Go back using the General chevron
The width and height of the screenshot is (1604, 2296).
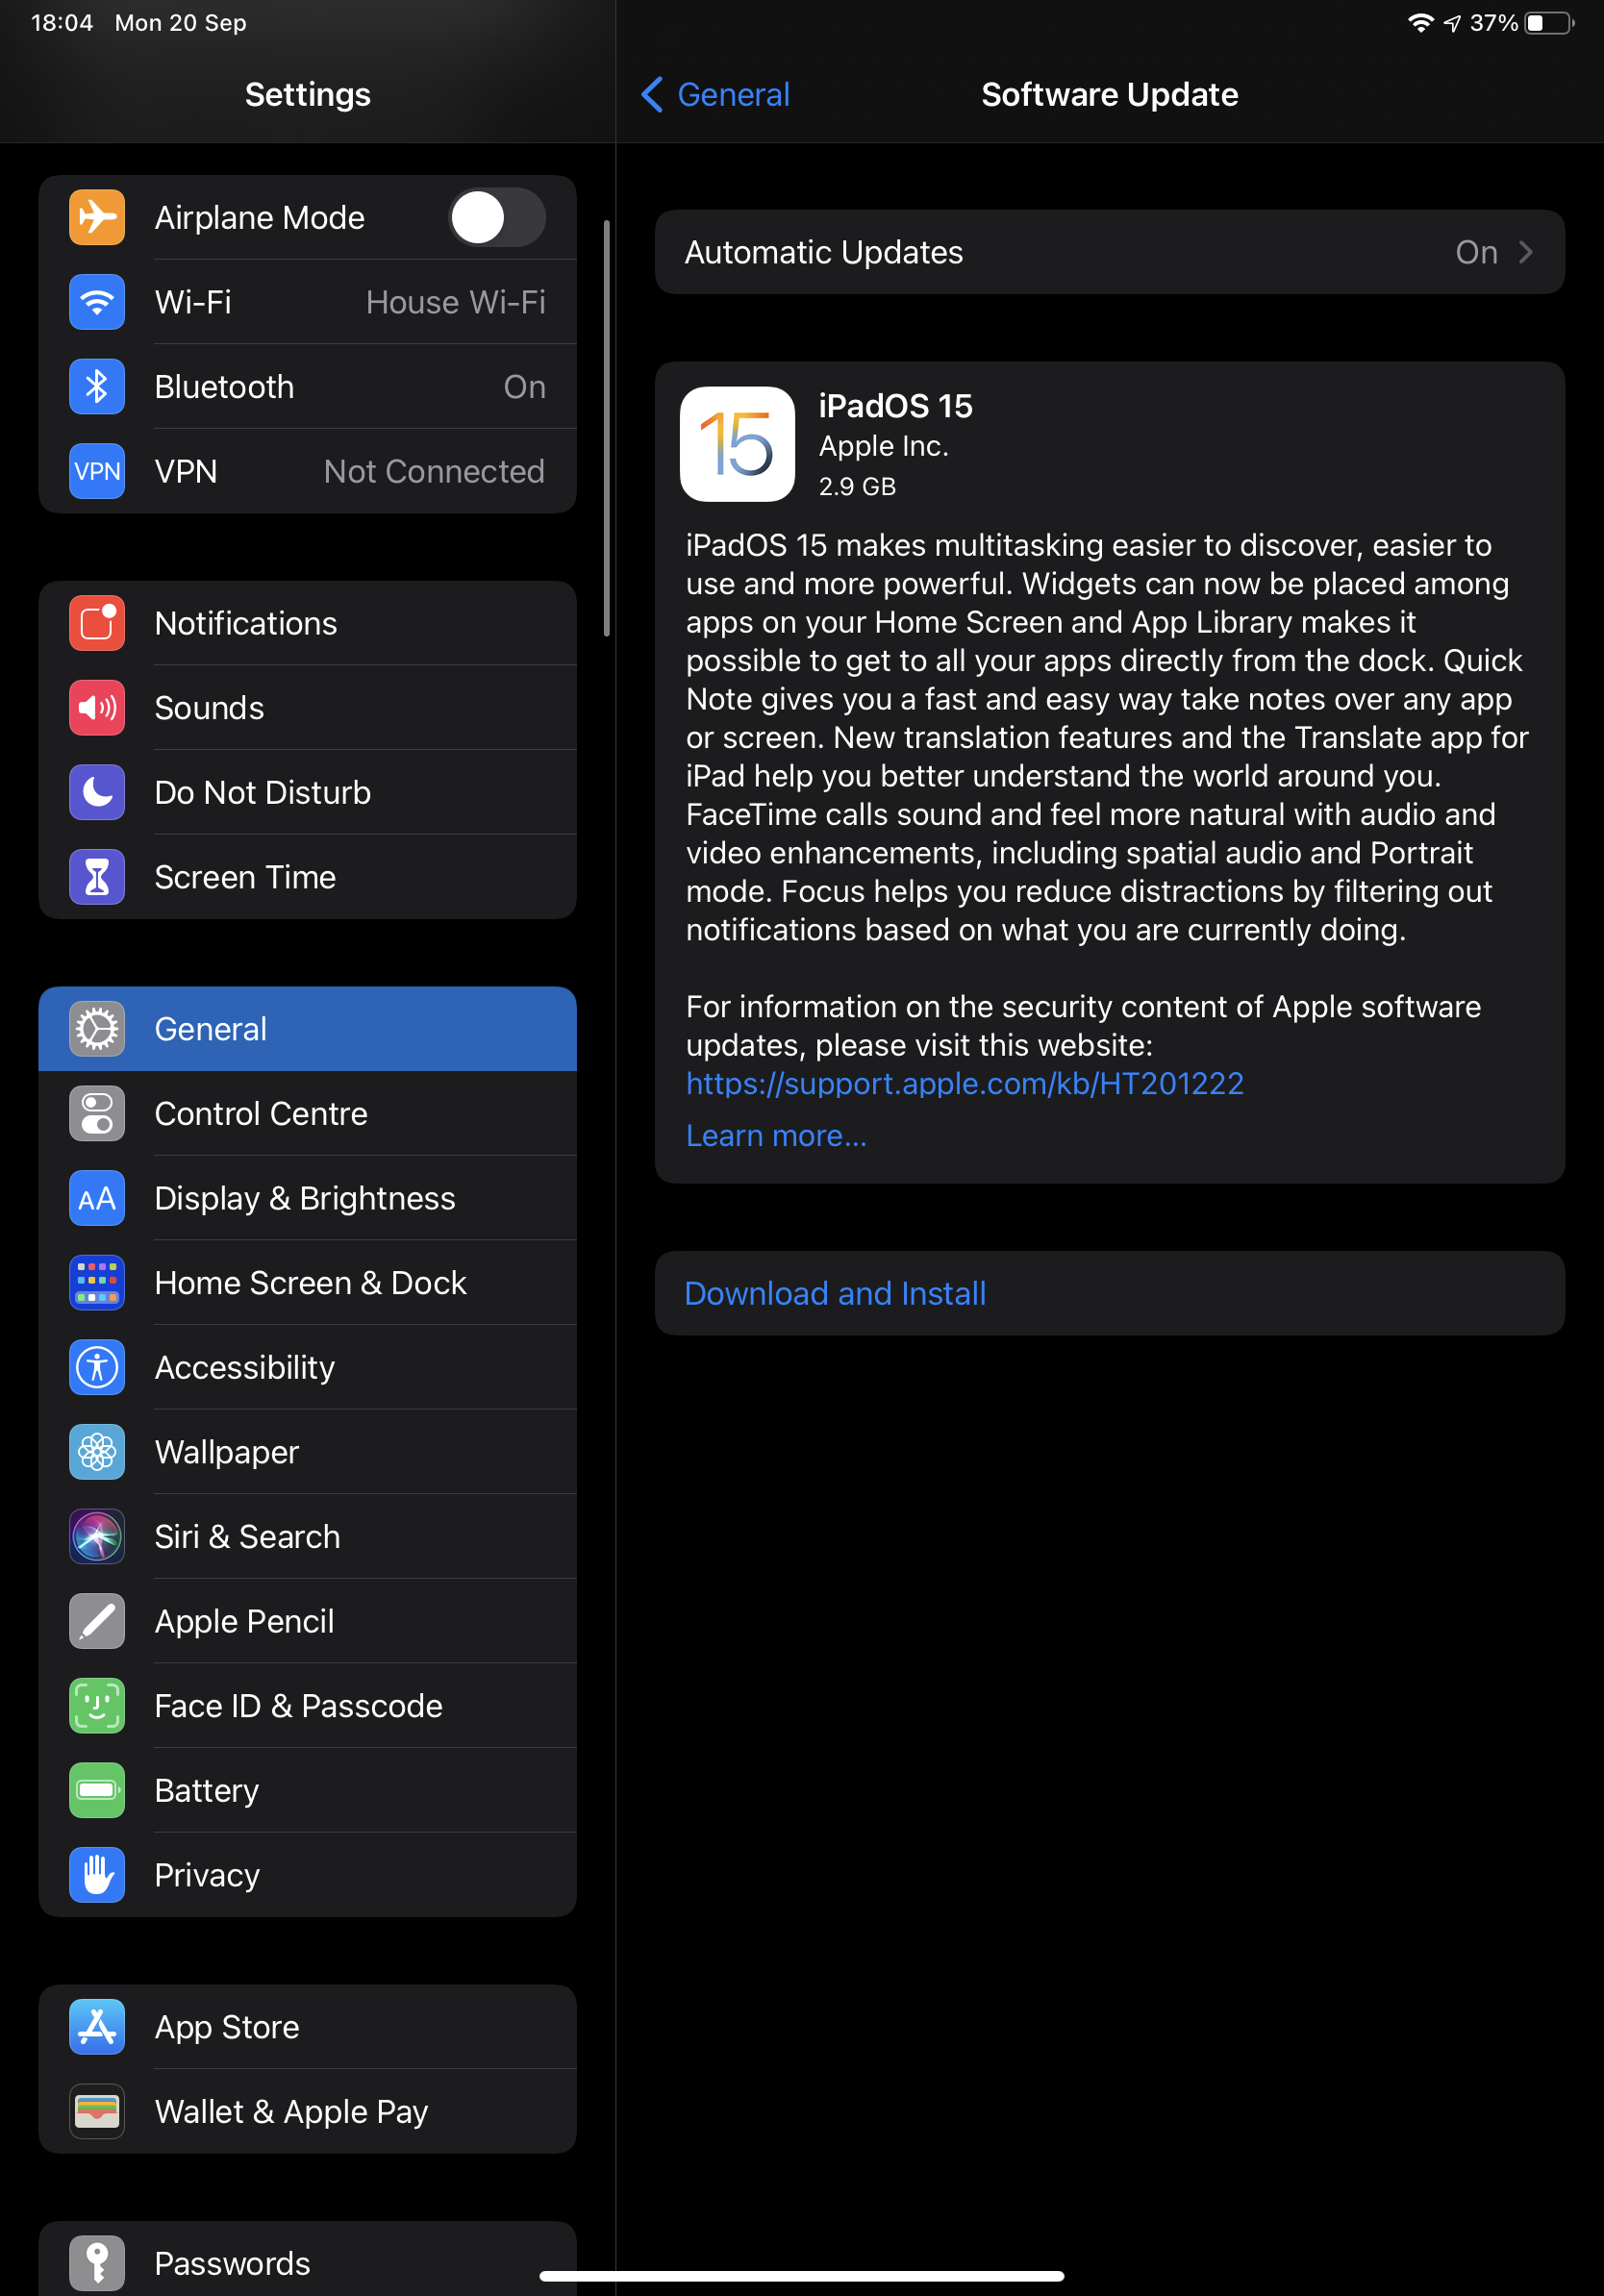652,95
